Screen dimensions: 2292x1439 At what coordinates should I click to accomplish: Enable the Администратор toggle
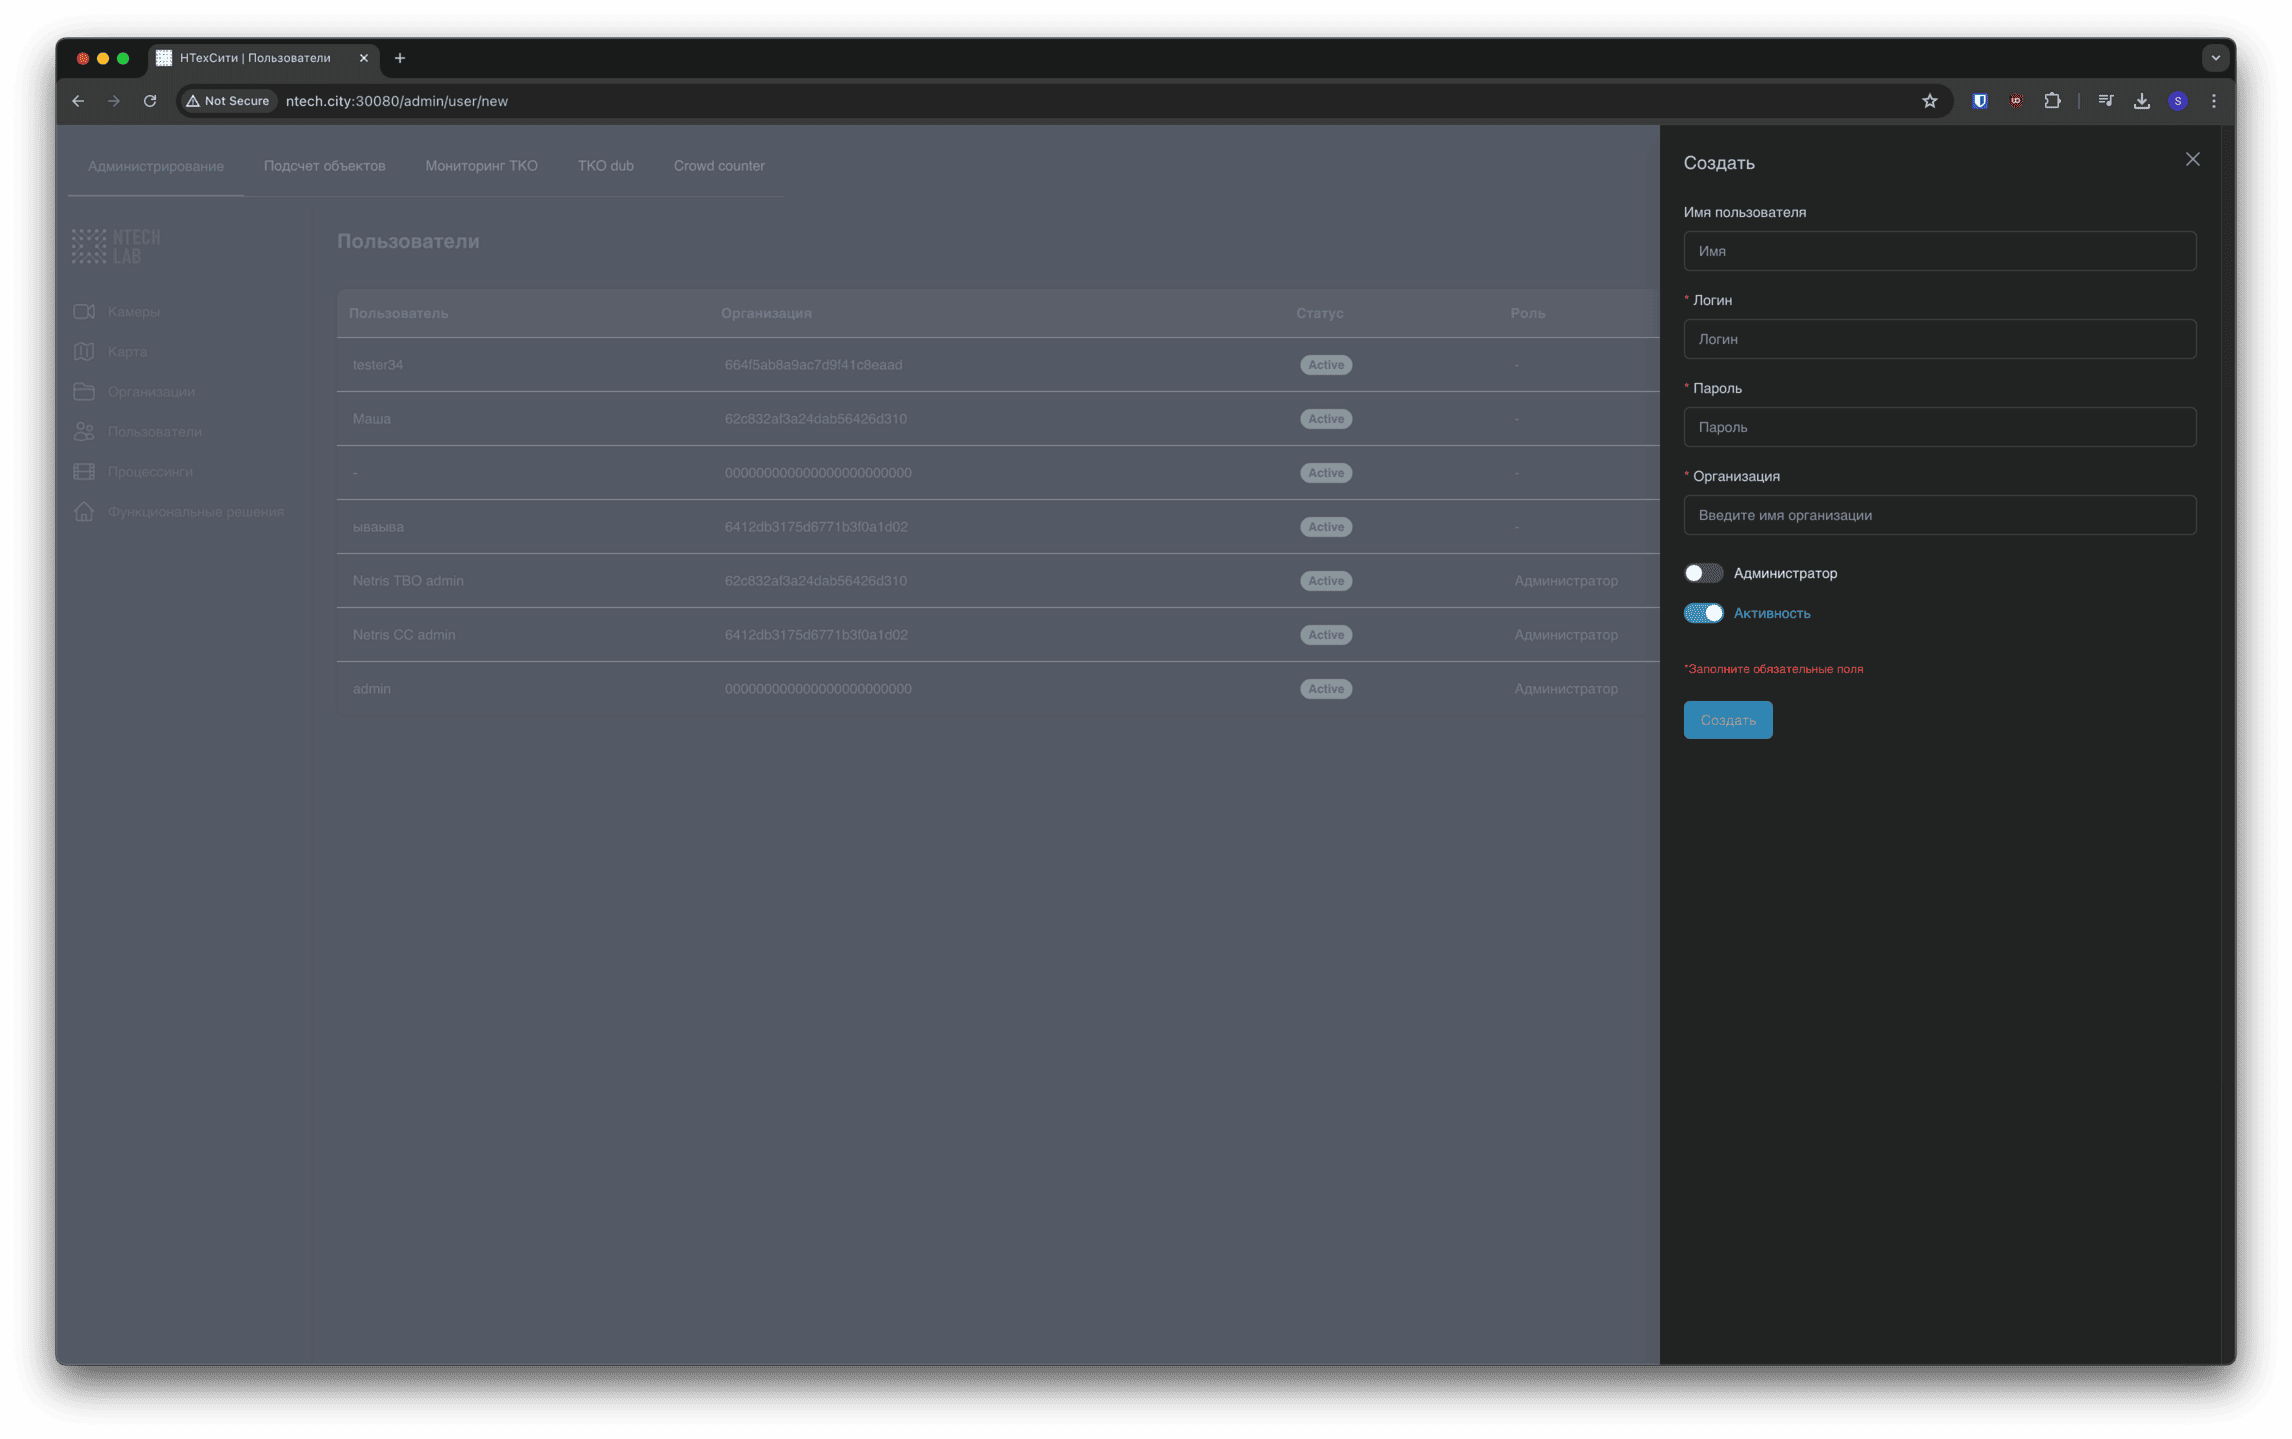[1702, 573]
